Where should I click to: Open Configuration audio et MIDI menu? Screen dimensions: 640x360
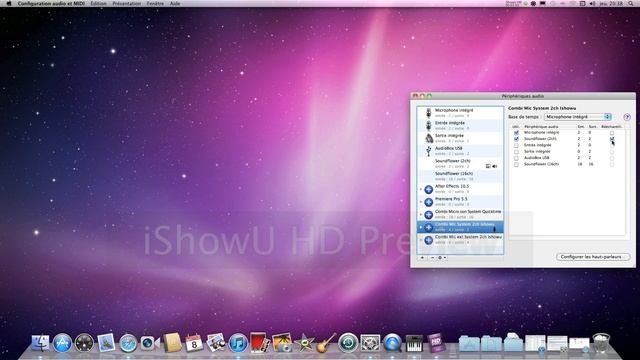coord(51,3)
